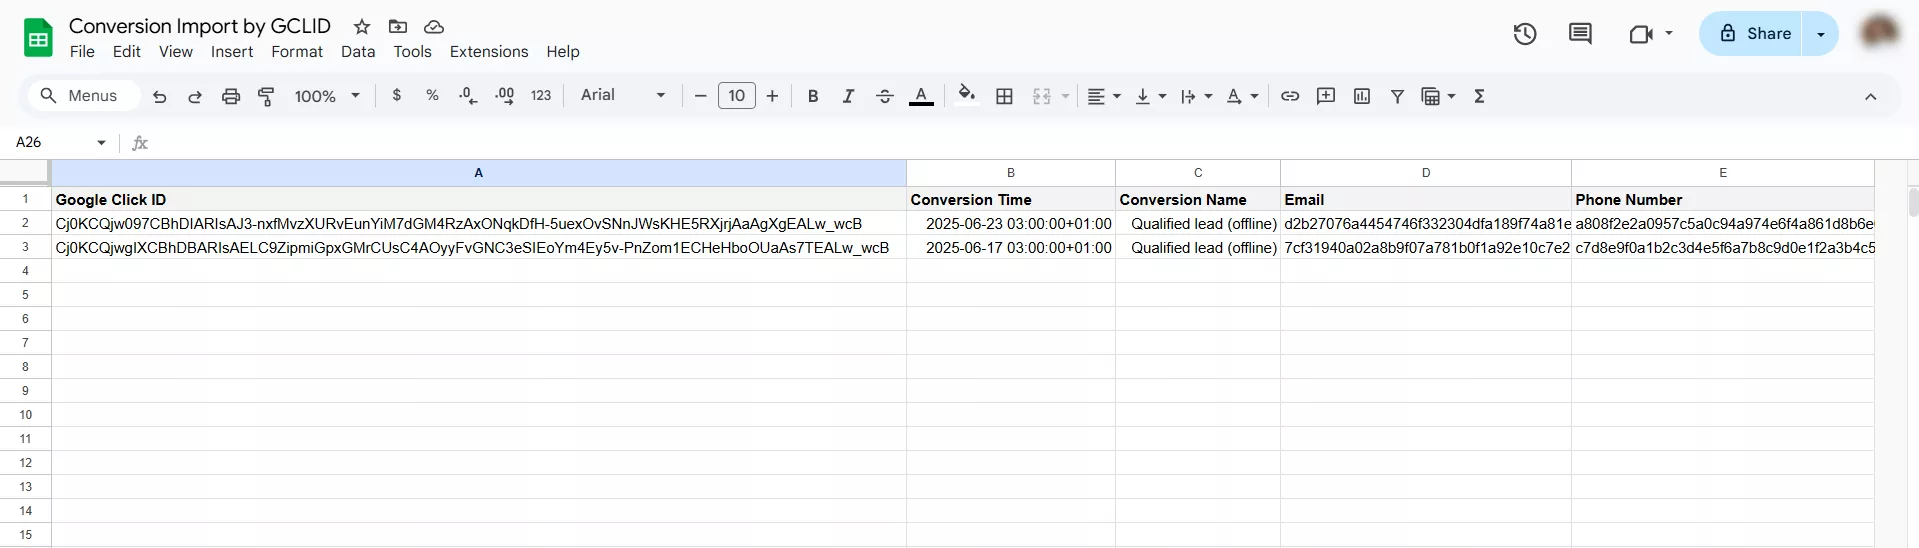Toggle strikethrough formatting
Screen dimensions: 1919x548
click(884, 96)
